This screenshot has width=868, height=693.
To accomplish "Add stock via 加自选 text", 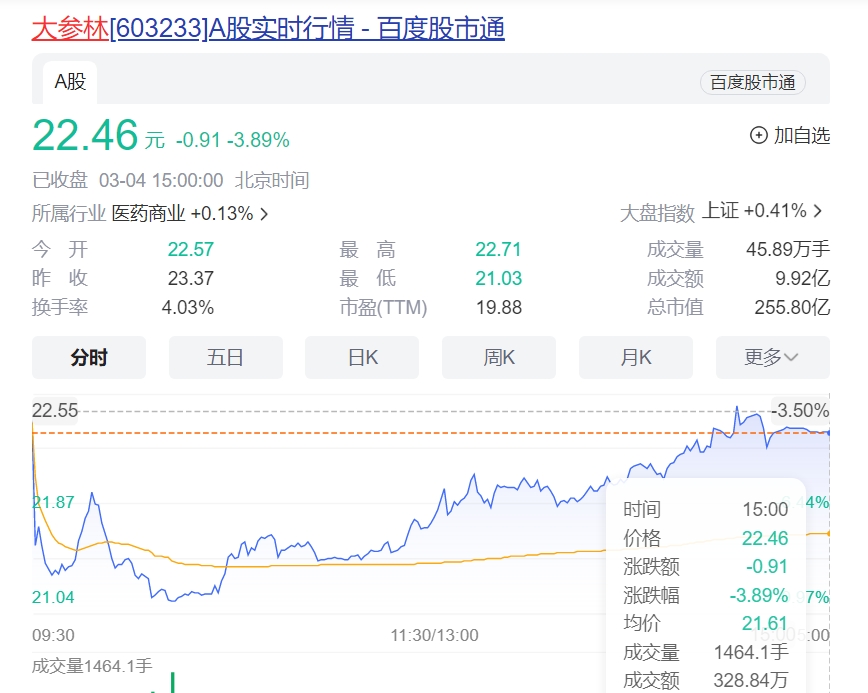I will (802, 135).
